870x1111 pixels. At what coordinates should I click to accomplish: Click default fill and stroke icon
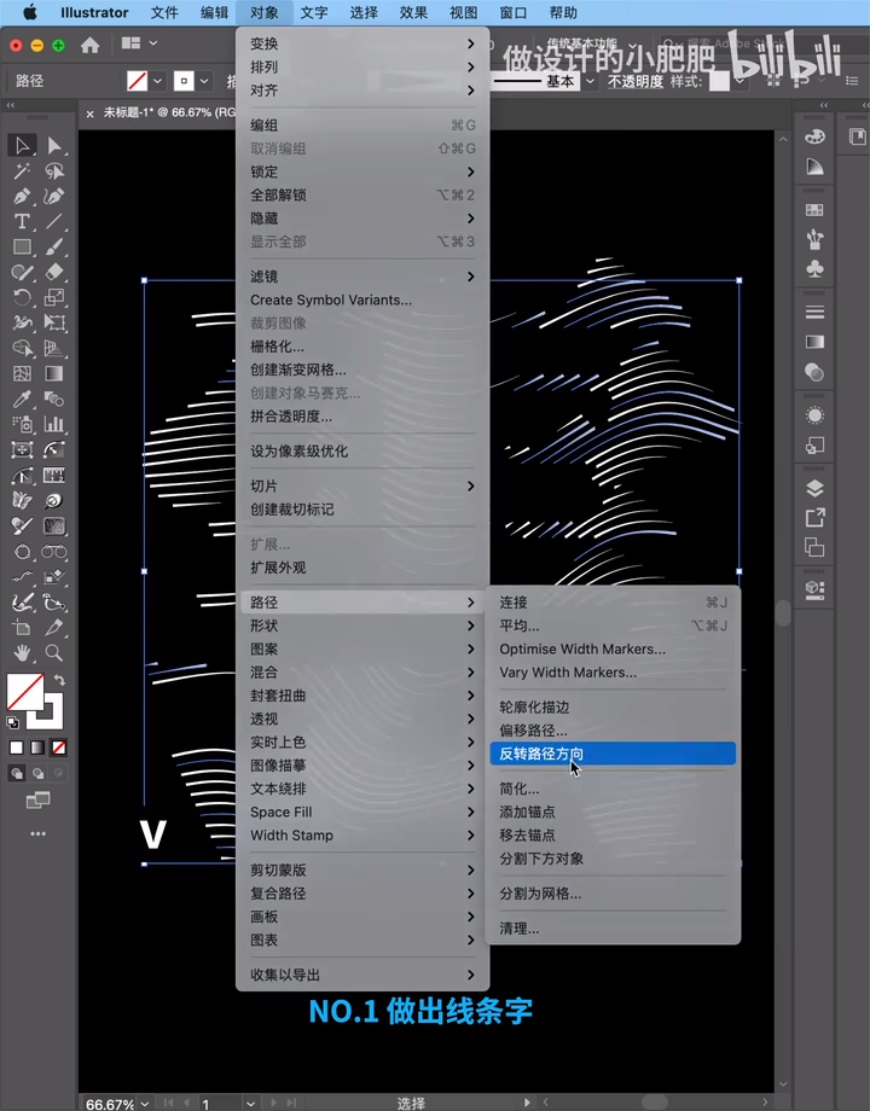(x=12, y=723)
